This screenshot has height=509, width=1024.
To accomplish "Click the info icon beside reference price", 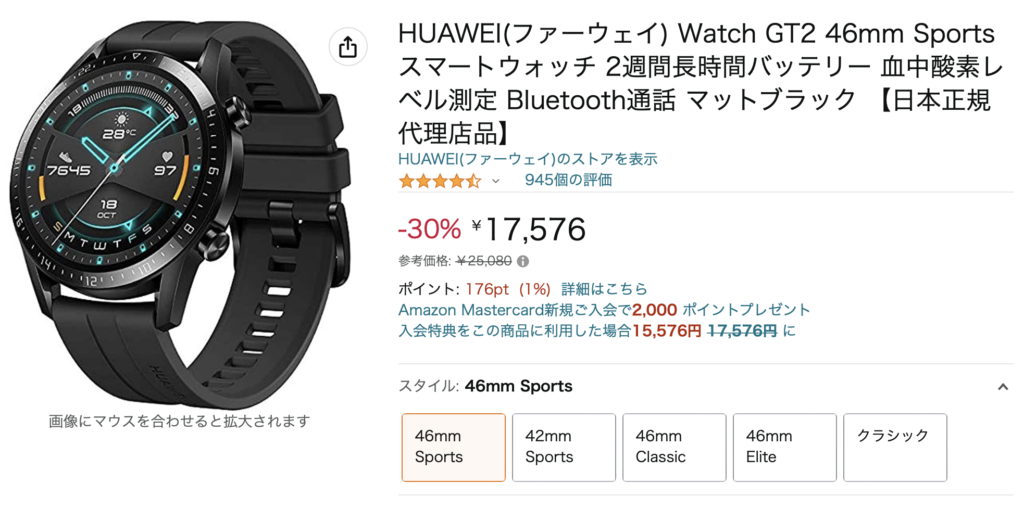I will [x=522, y=261].
